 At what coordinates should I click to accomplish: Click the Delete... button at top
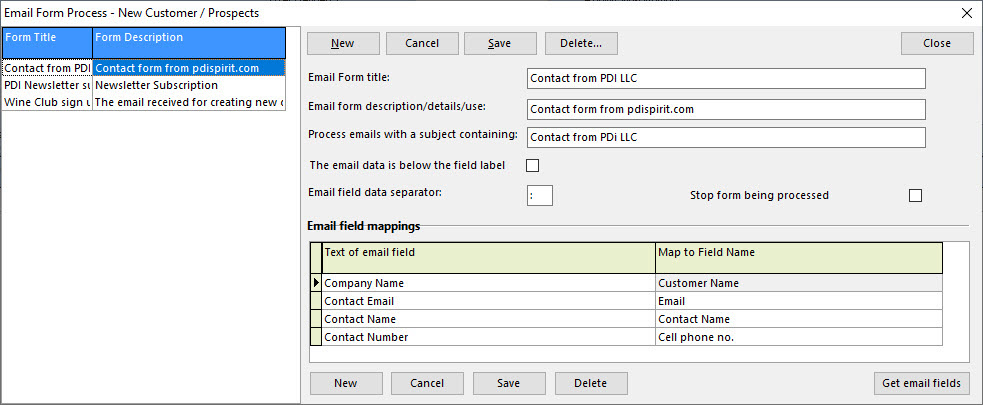click(x=580, y=43)
